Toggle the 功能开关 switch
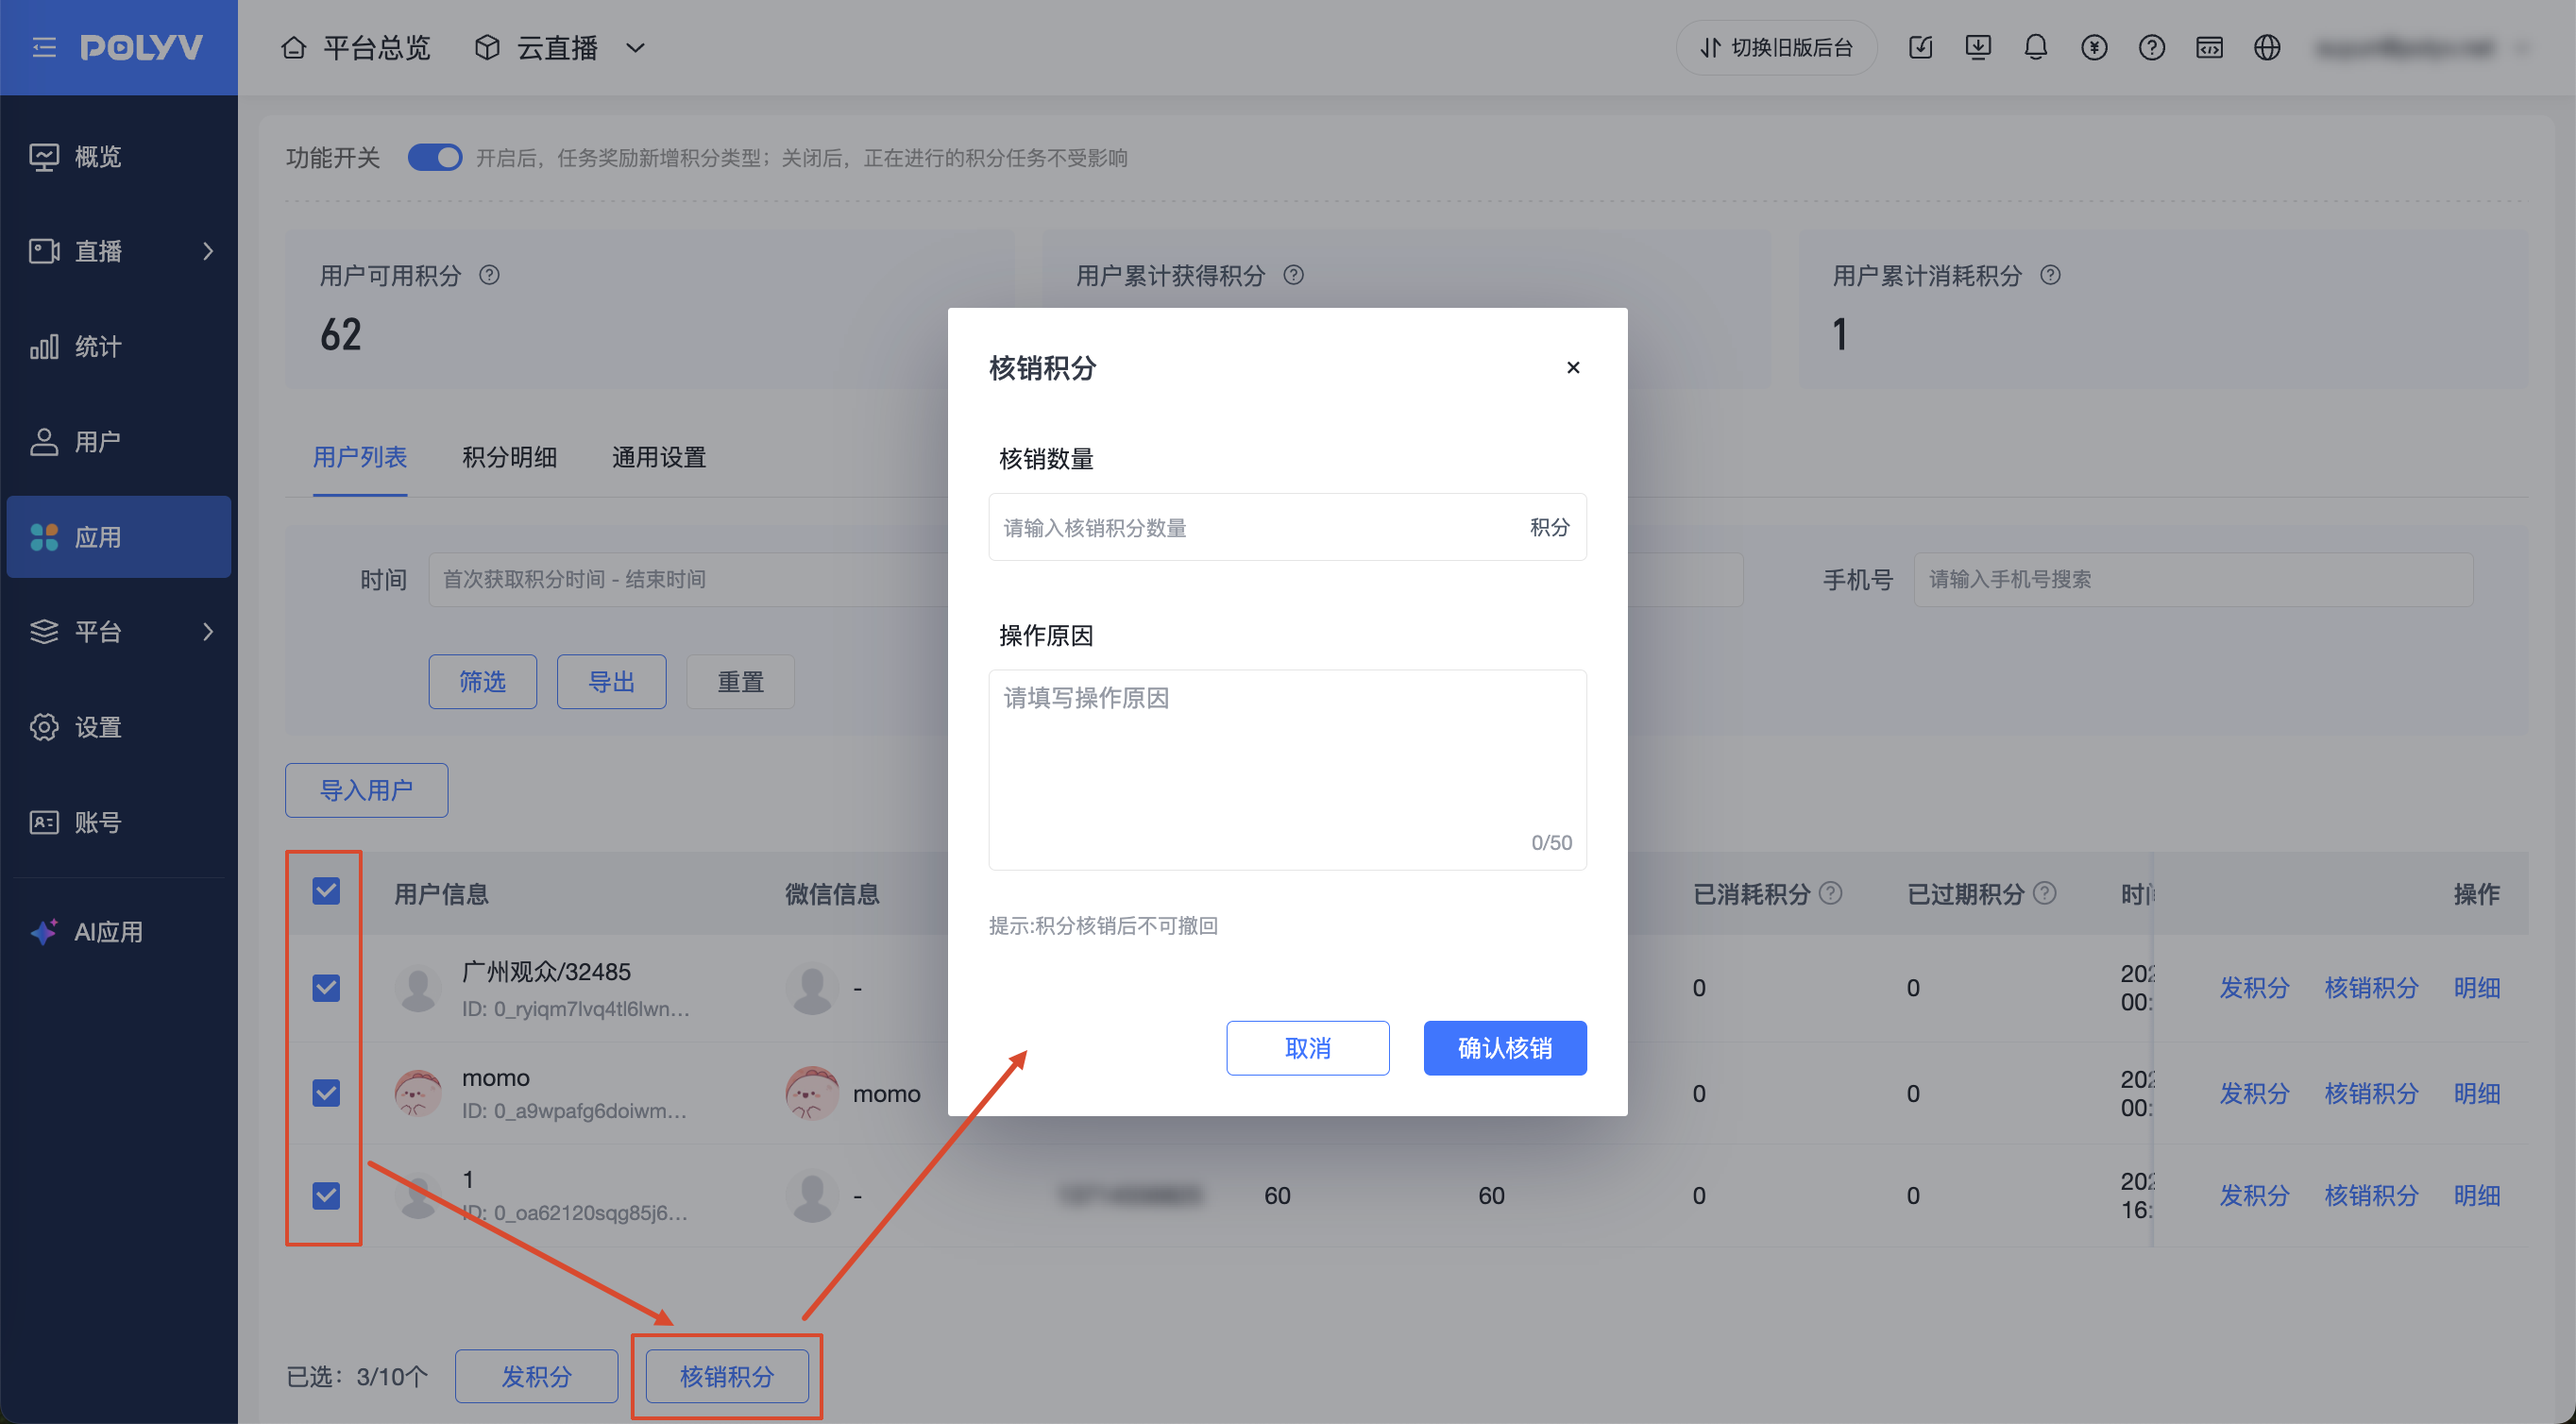 coord(435,157)
